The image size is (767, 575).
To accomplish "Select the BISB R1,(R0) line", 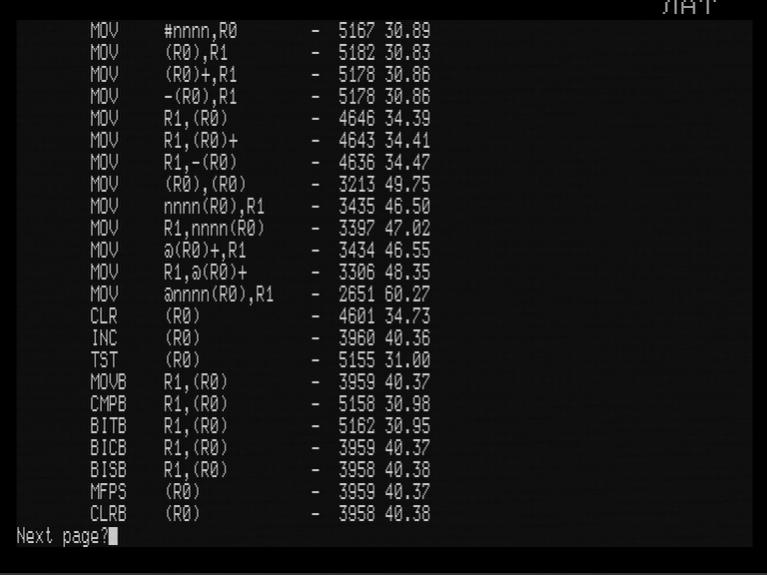I will tap(260, 470).
